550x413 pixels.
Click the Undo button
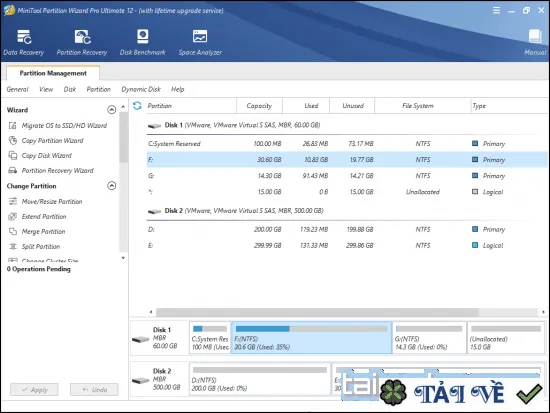(x=94, y=389)
